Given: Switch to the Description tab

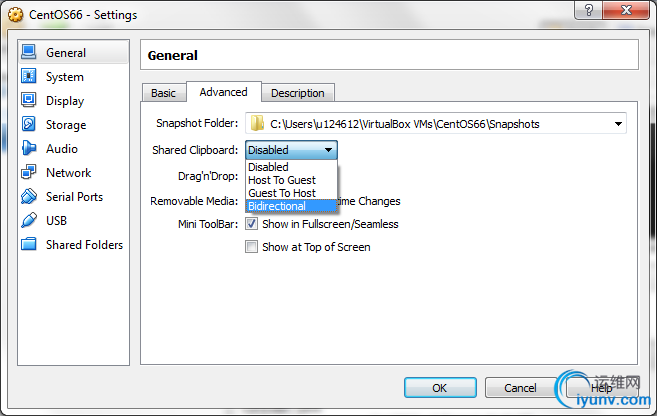Looking at the screenshot, I should (x=298, y=93).
